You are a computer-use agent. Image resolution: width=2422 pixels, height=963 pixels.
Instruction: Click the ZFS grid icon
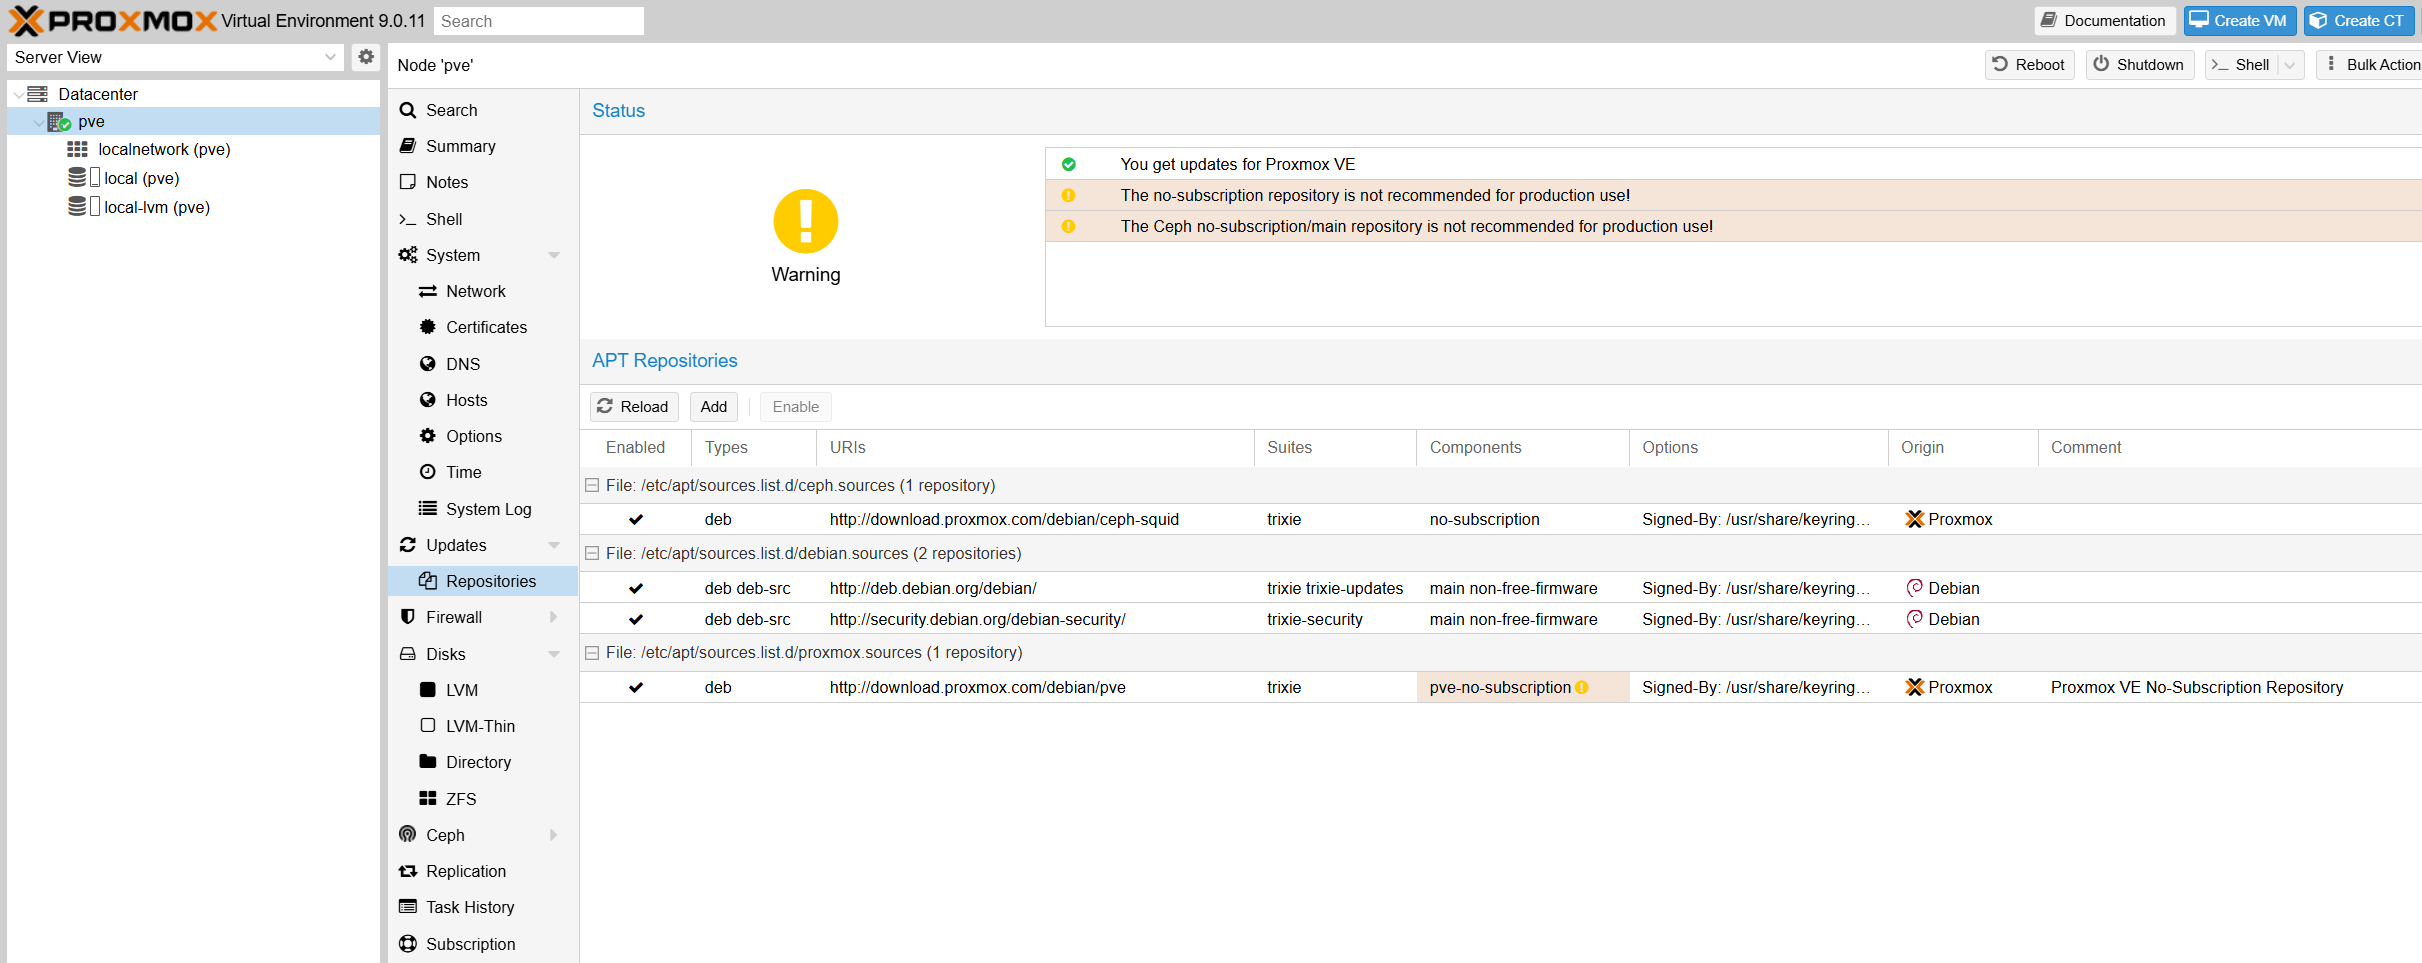pos(428,798)
